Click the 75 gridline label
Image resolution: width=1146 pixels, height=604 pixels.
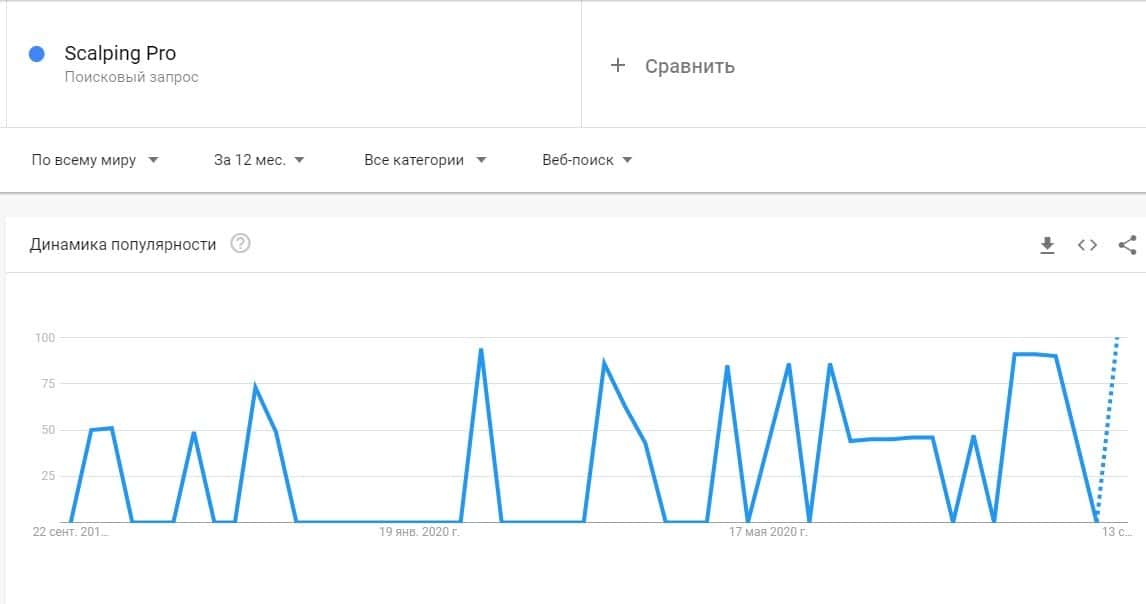[46, 384]
